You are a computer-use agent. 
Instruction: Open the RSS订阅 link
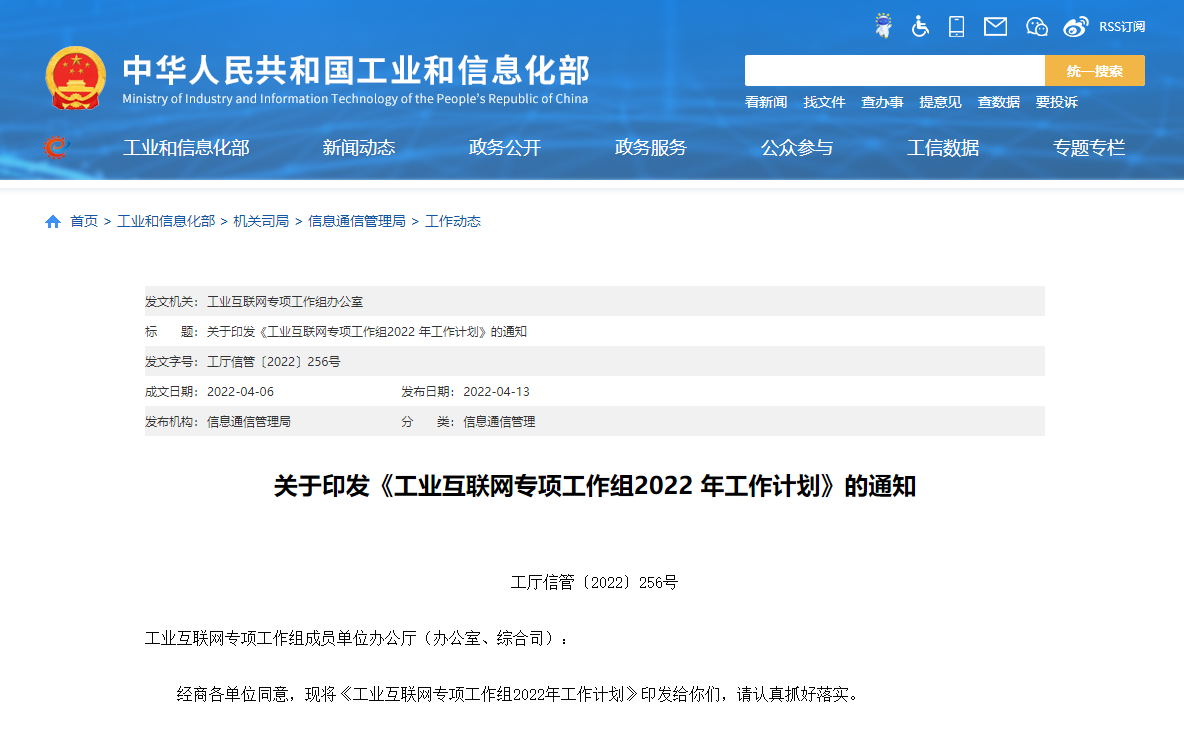(x=1122, y=27)
